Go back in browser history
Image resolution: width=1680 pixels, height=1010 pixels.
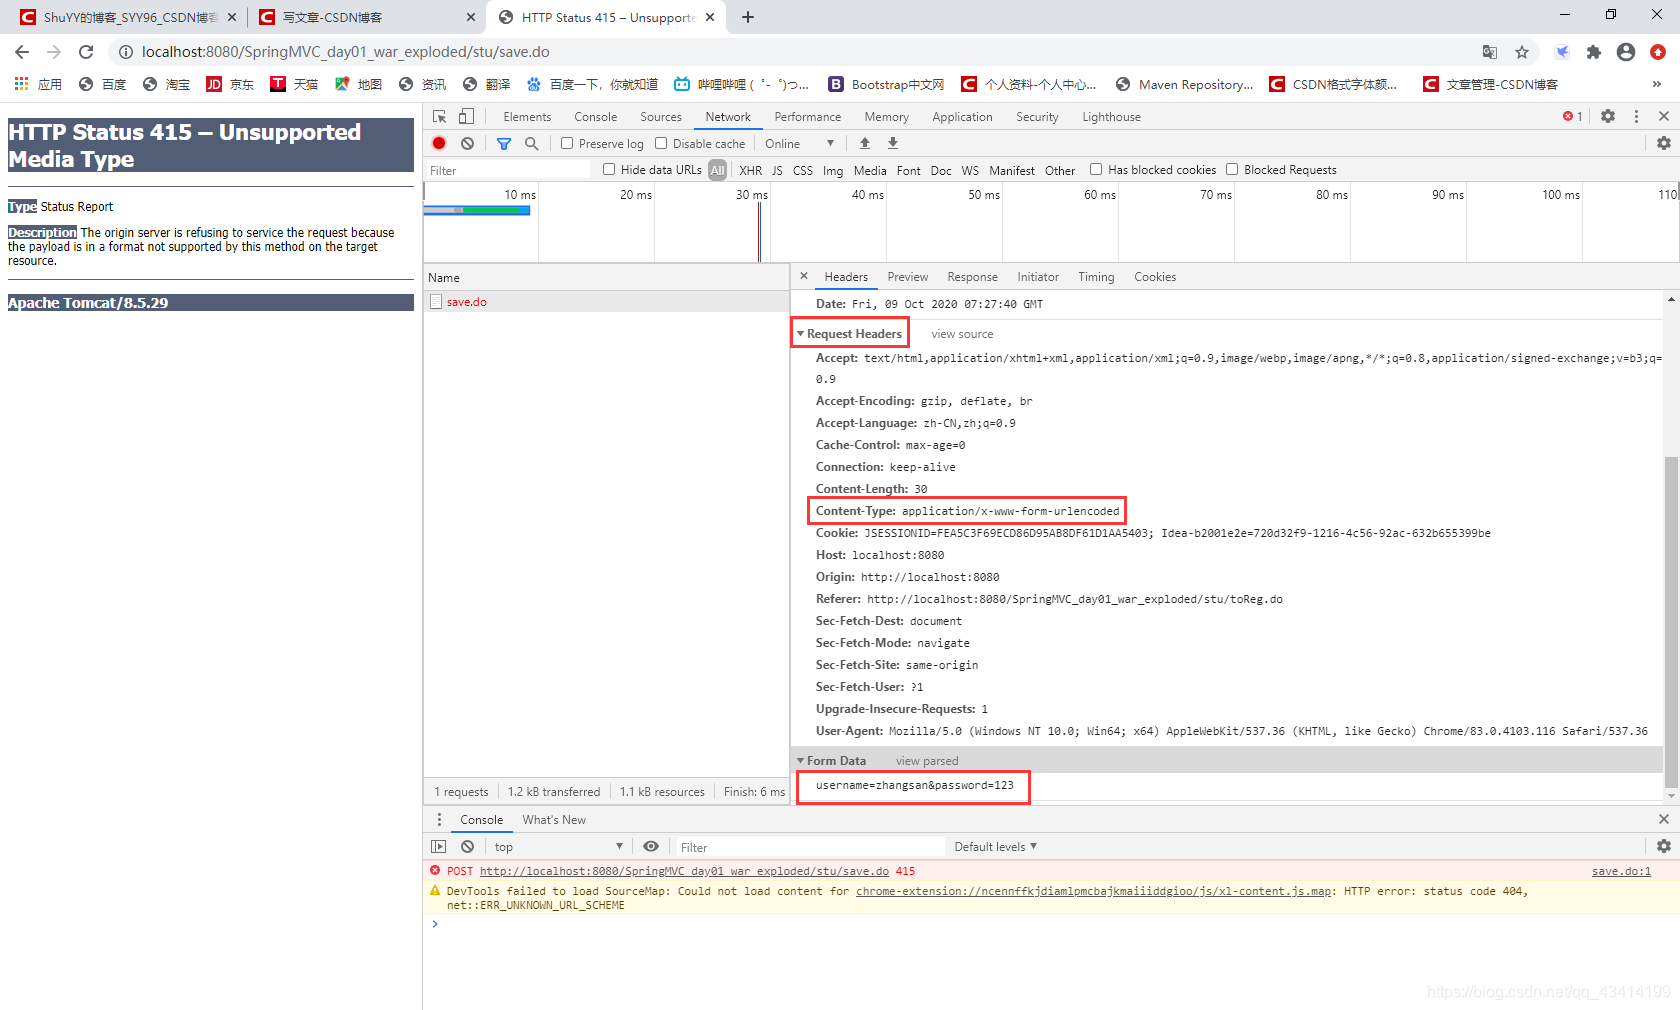point(22,52)
